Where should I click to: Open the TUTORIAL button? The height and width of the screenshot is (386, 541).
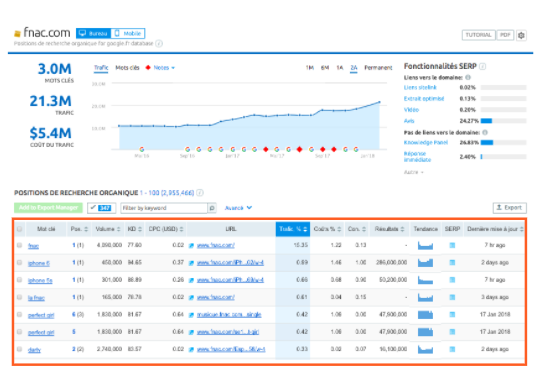click(479, 35)
